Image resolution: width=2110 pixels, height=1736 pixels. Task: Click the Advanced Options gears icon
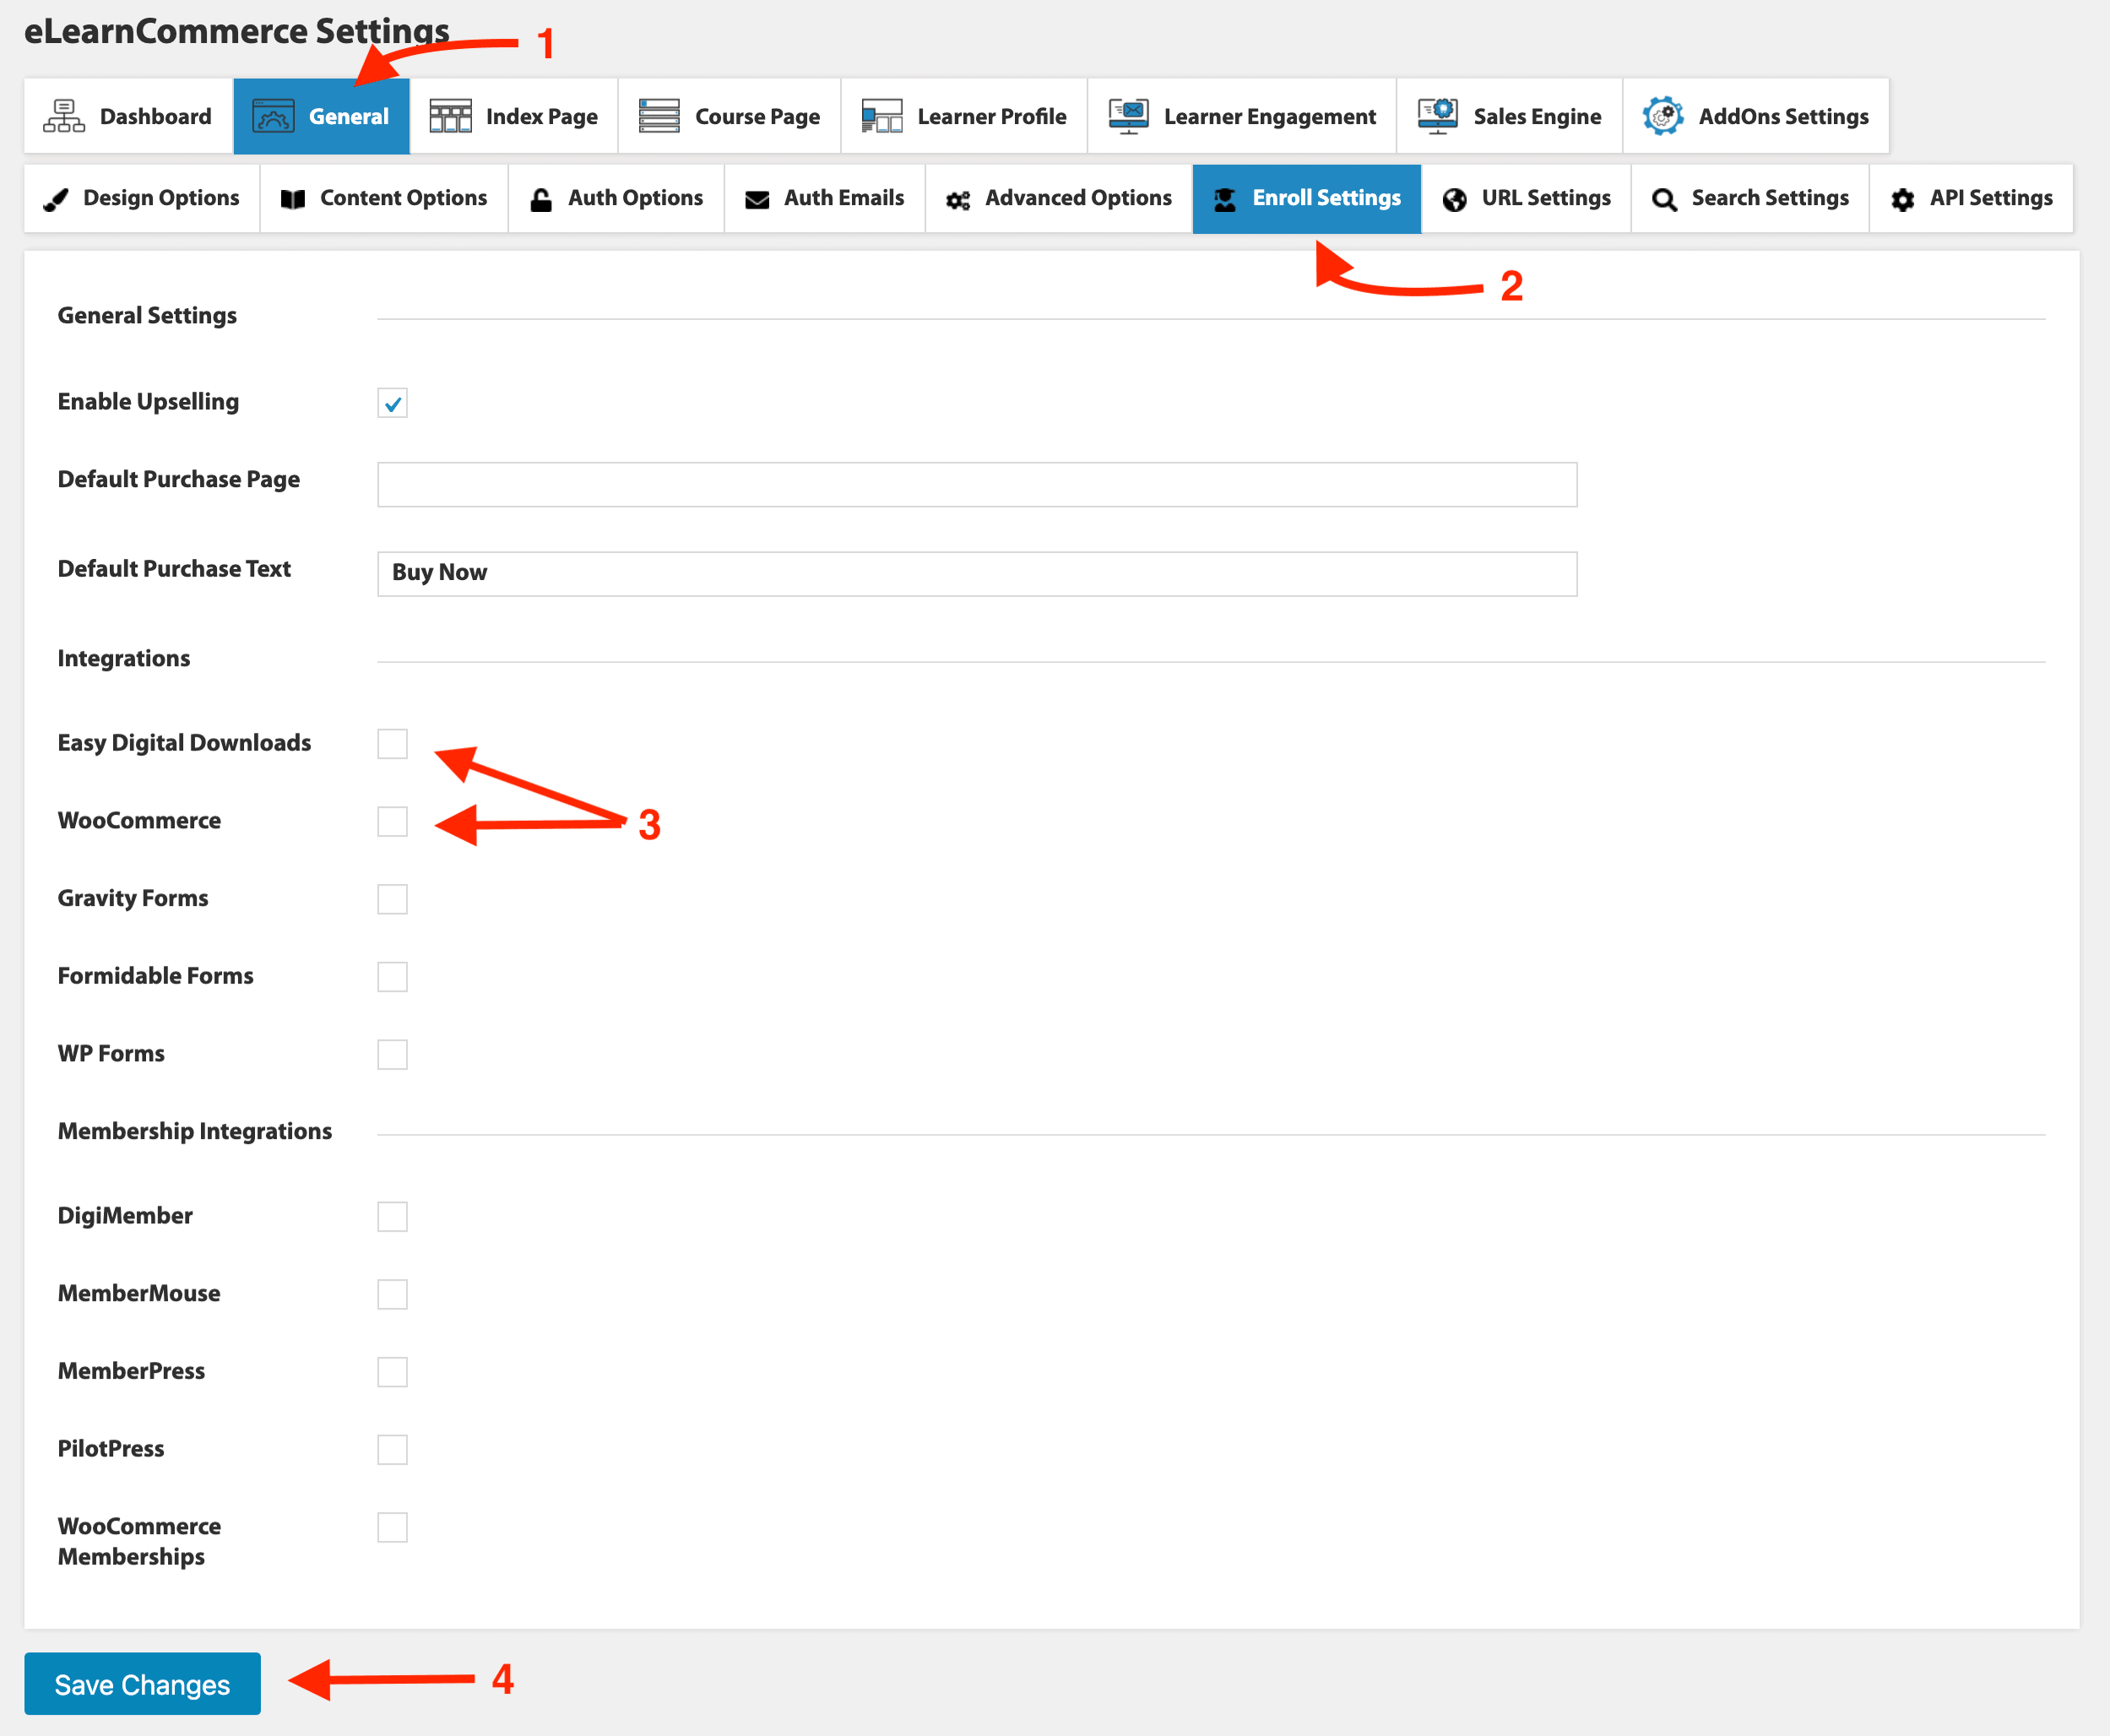pos(958,200)
